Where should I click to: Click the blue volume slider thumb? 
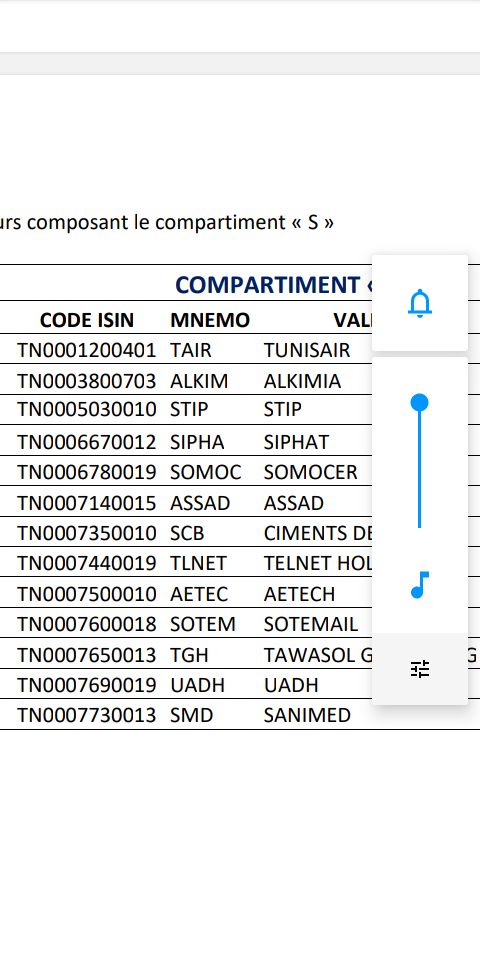(419, 403)
